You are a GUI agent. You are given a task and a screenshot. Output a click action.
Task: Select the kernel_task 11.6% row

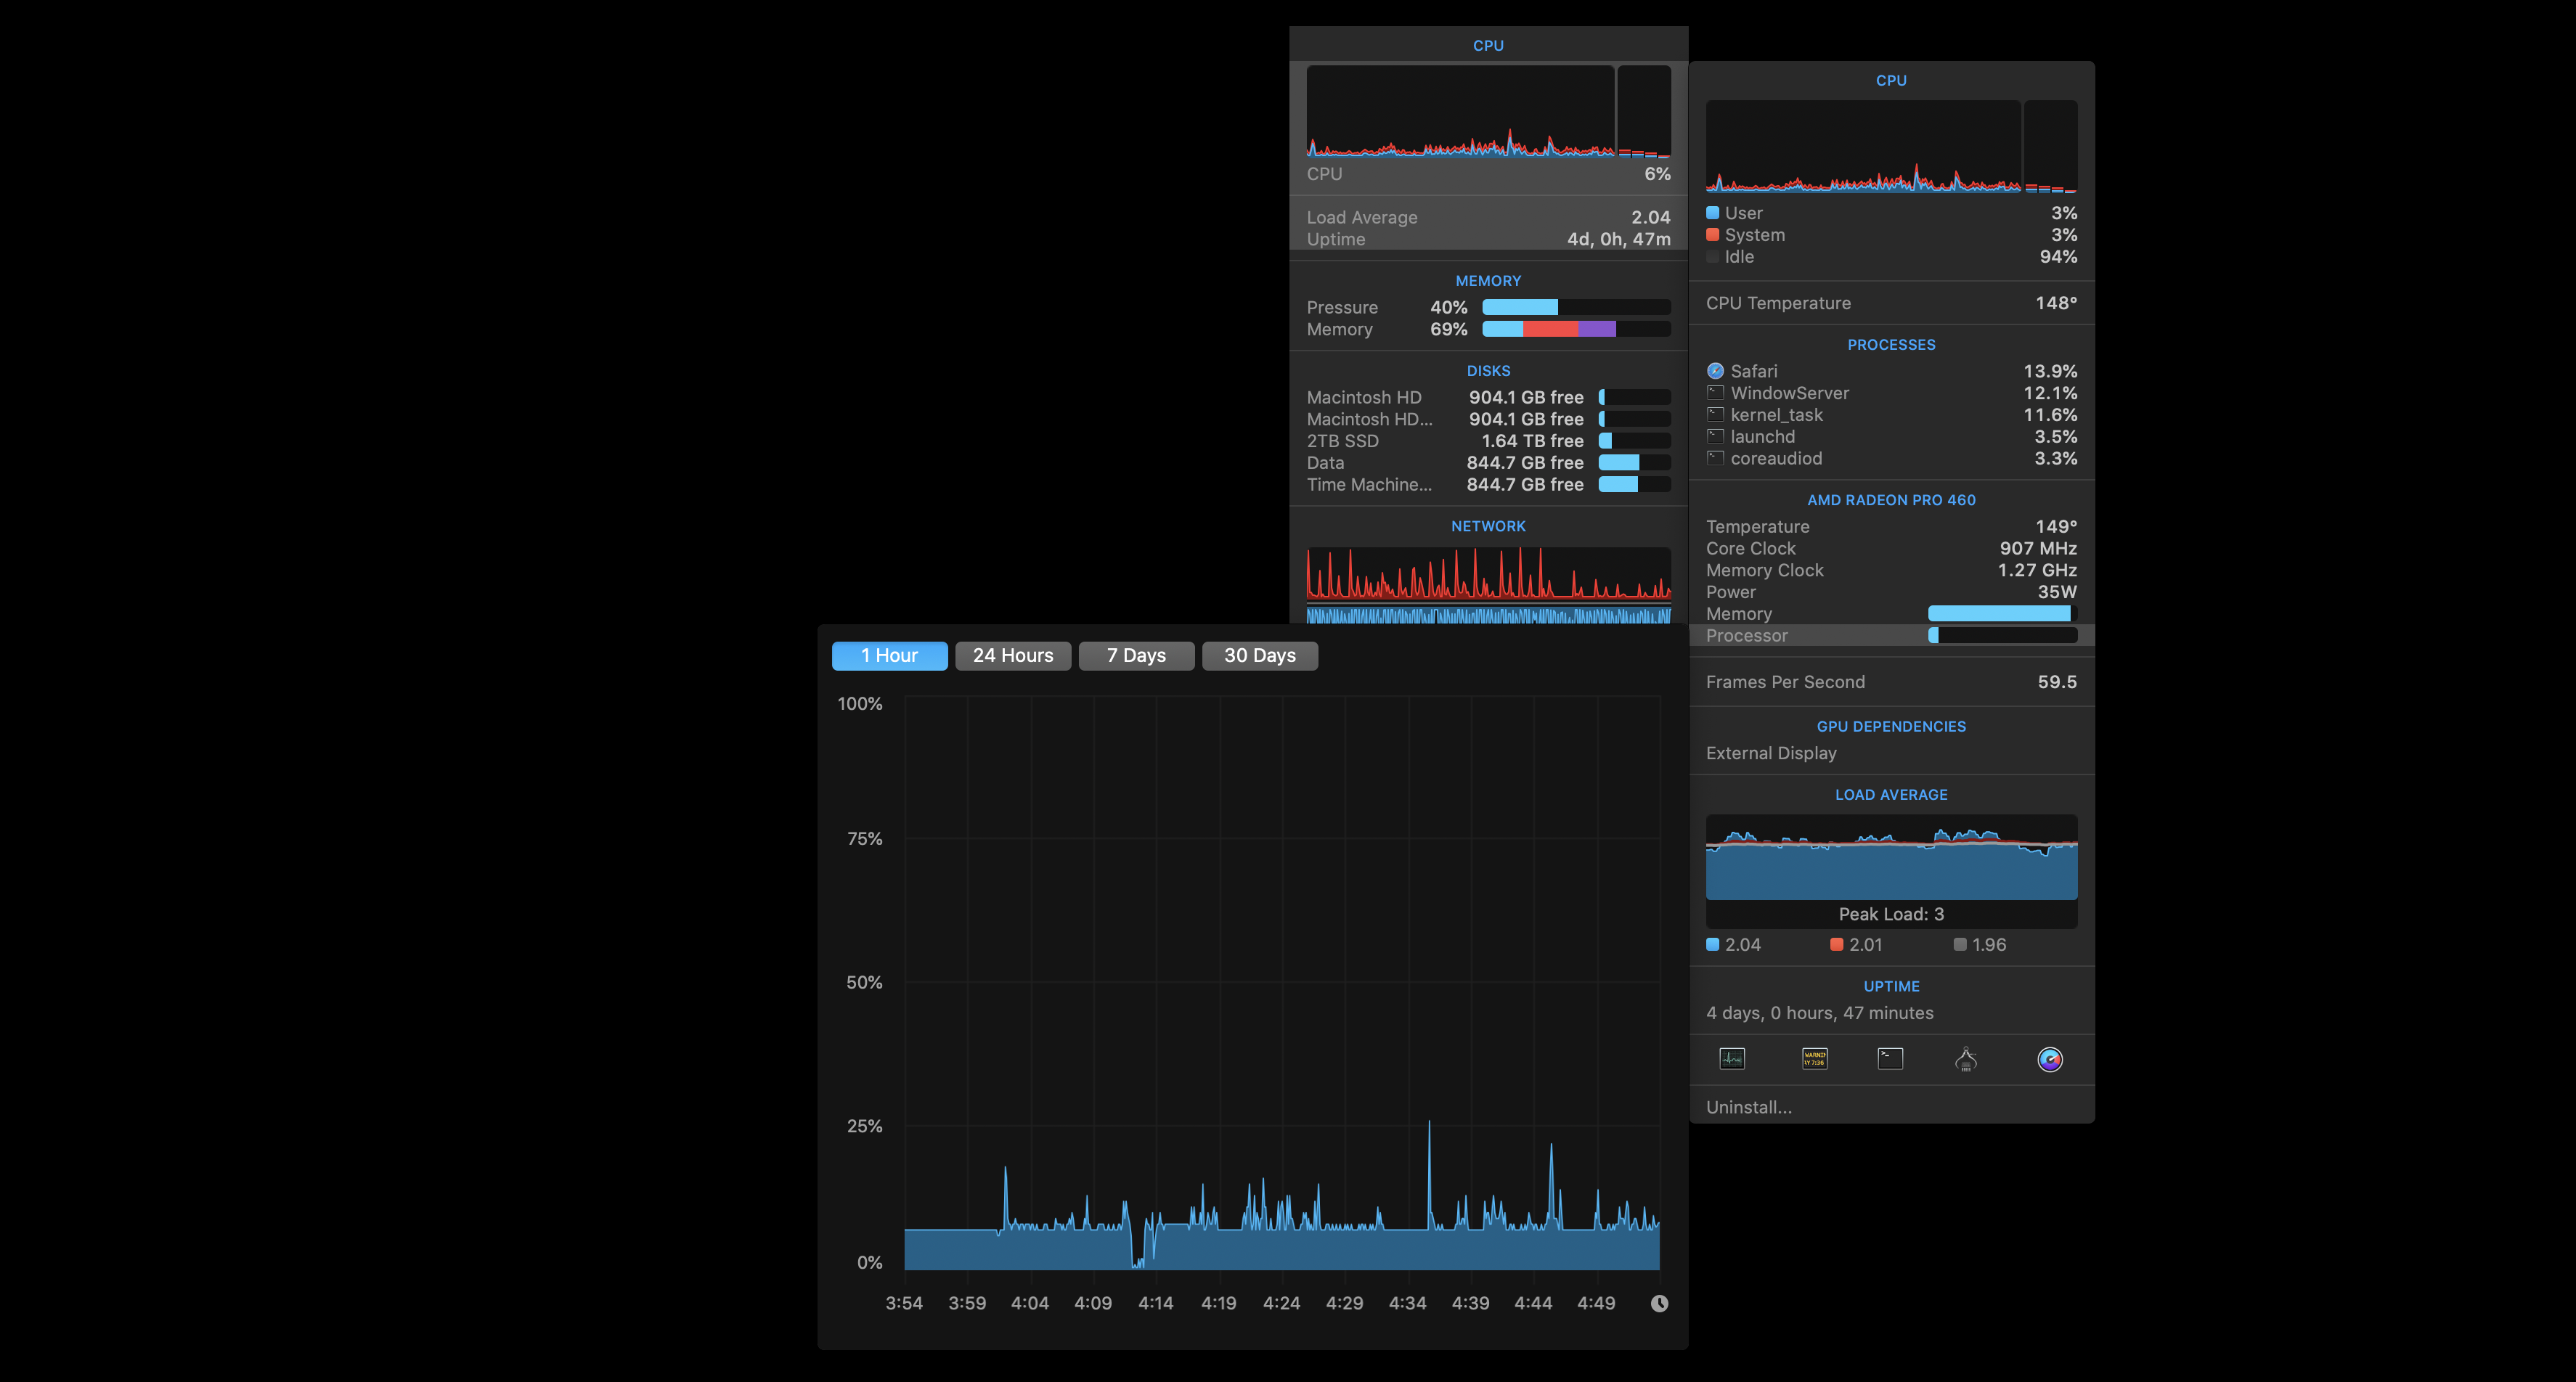tap(1891, 415)
